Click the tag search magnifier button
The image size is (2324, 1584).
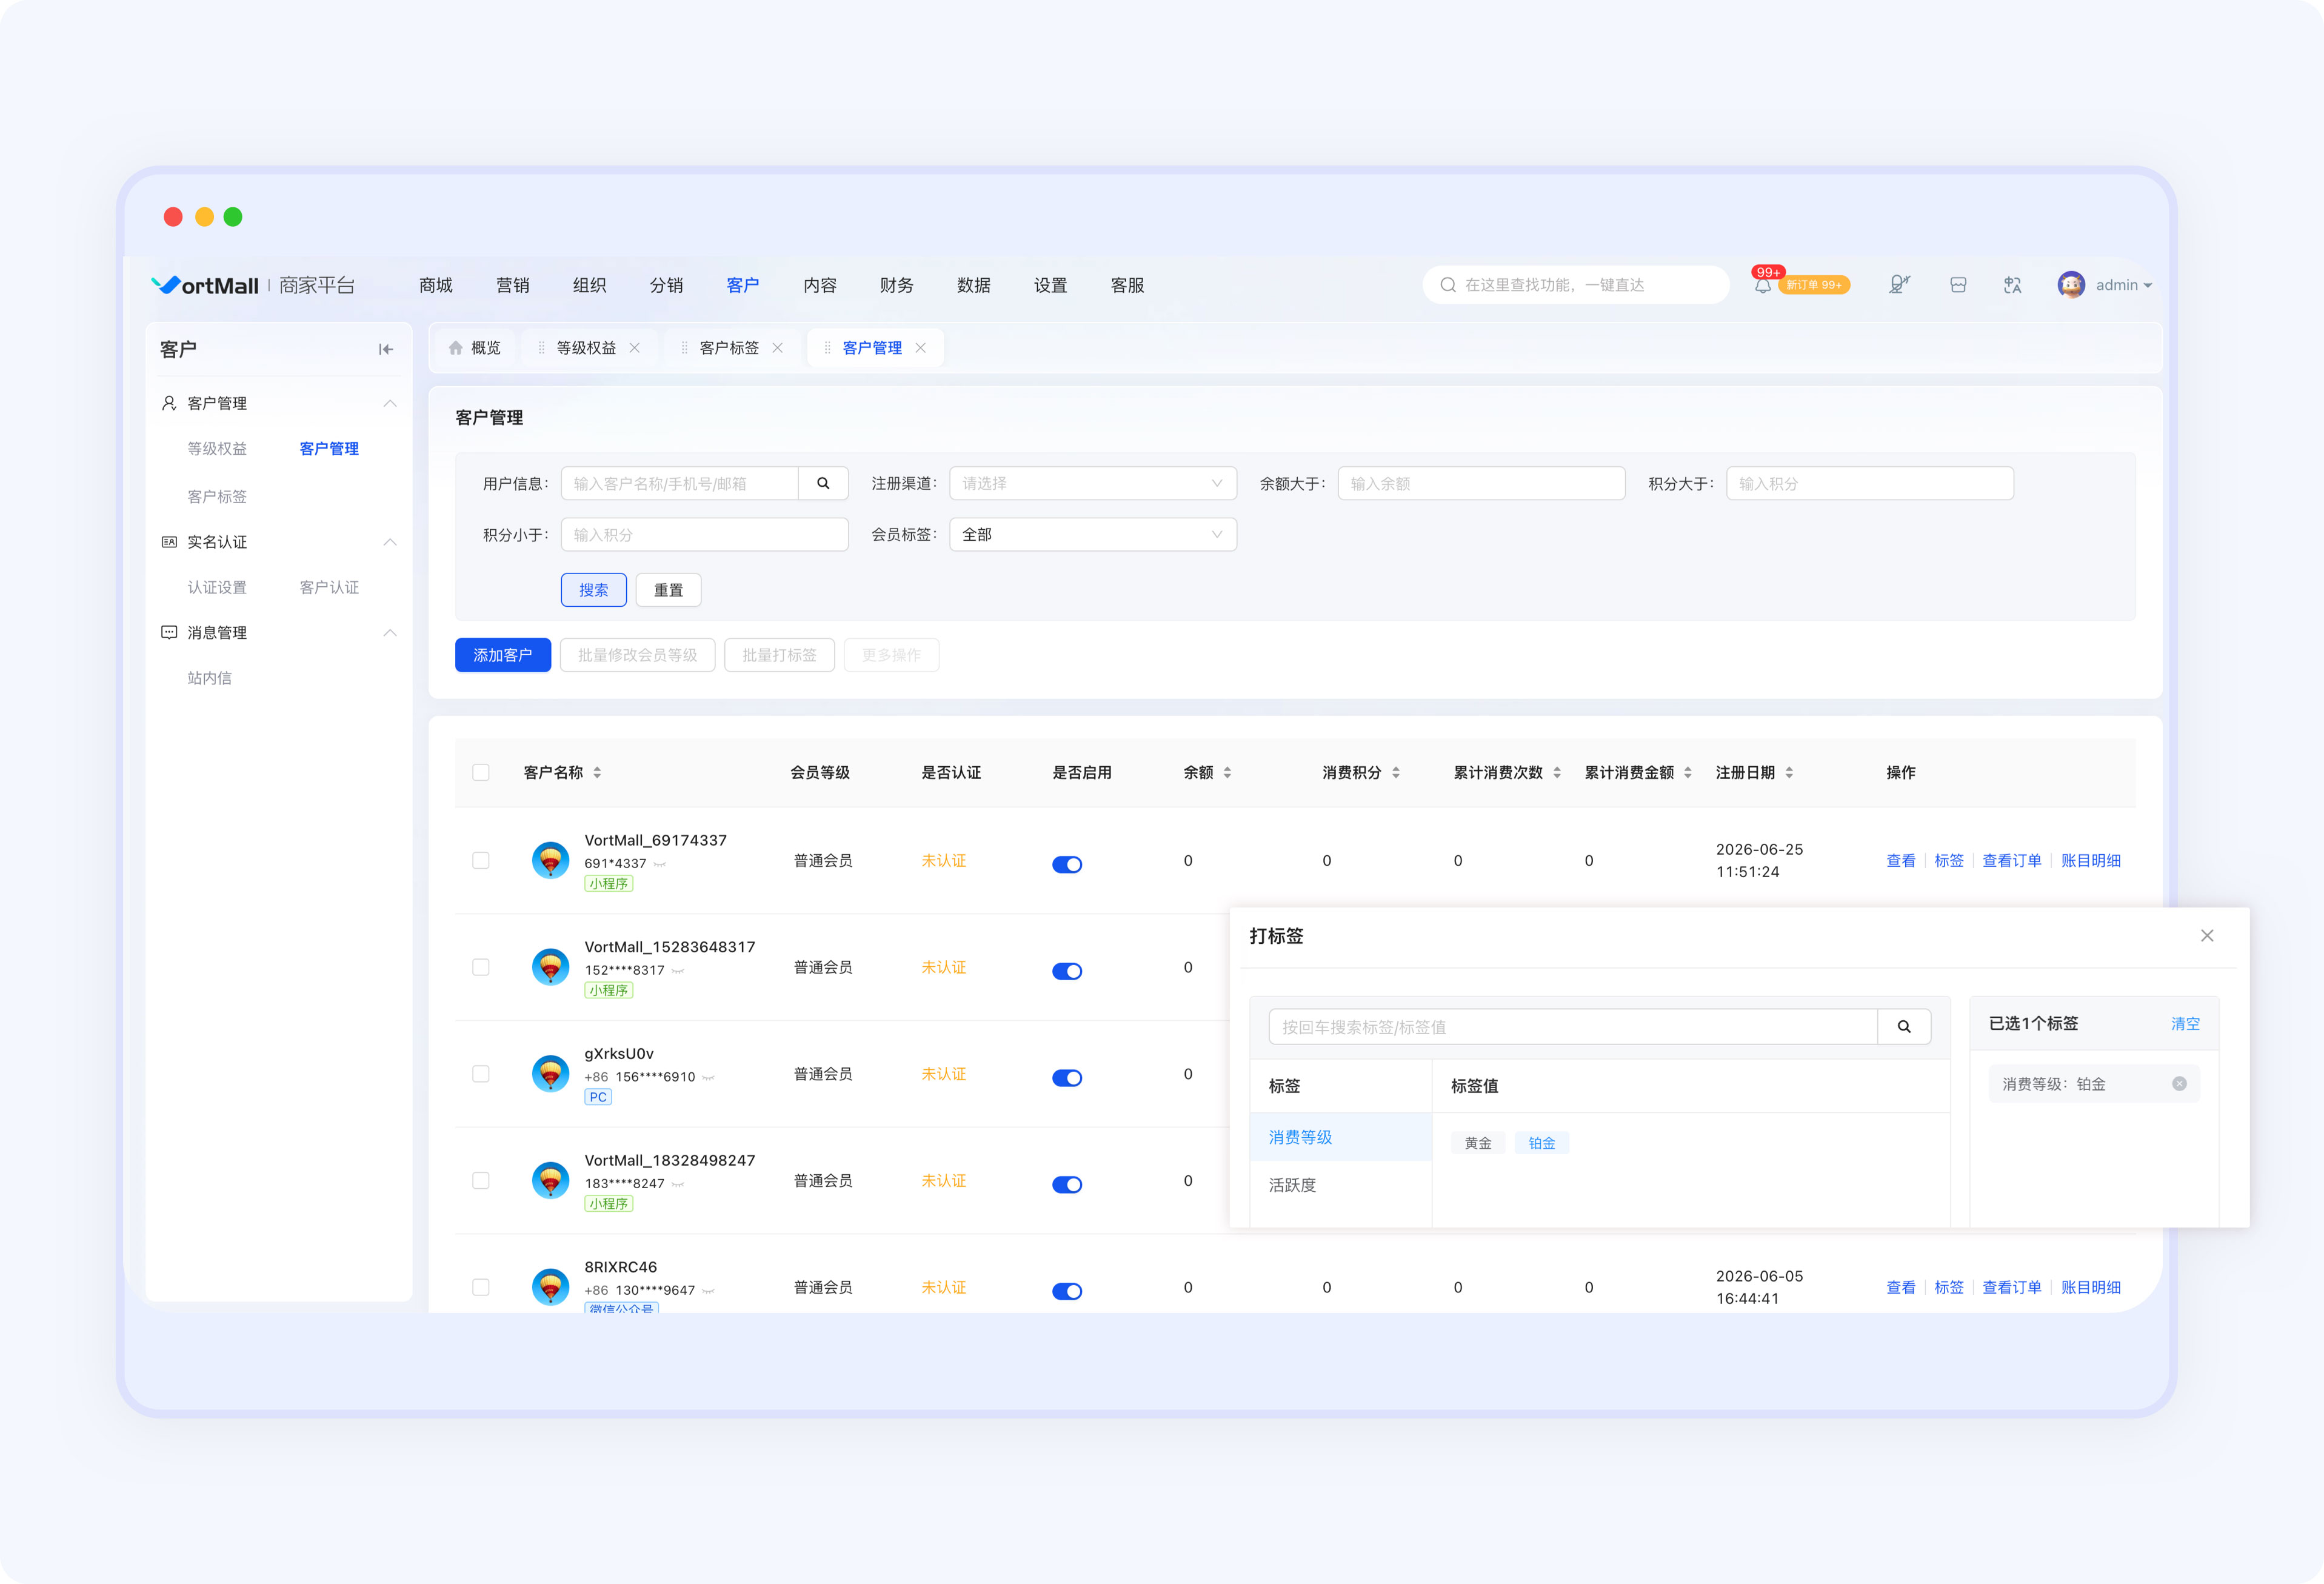tap(1904, 1026)
